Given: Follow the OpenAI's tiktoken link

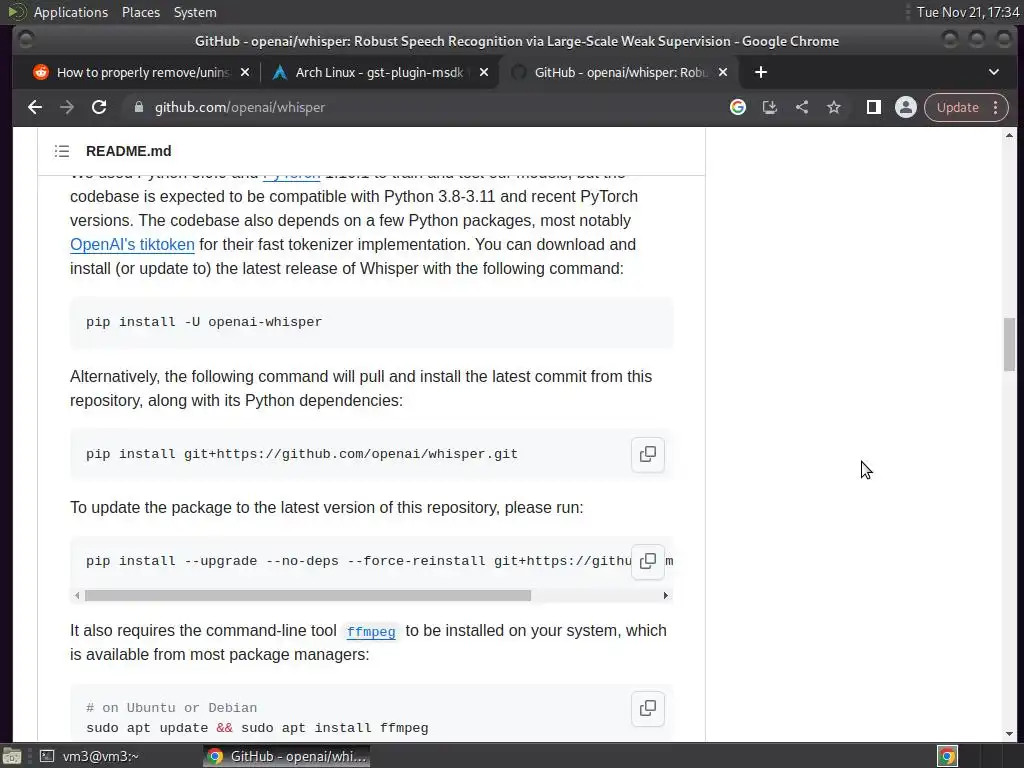Looking at the screenshot, I should pyautogui.click(x=133, y=245).
